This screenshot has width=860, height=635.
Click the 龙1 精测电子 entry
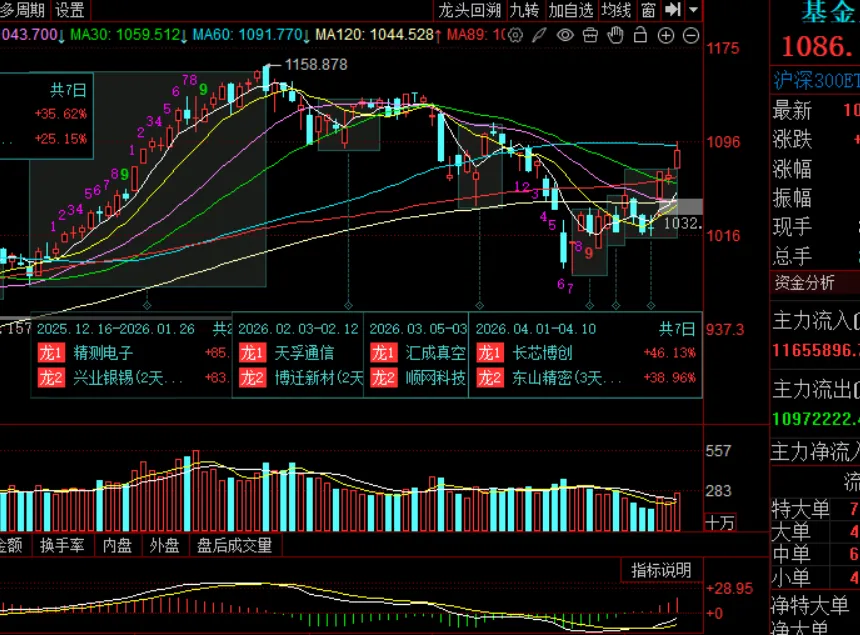pos(132,353)
